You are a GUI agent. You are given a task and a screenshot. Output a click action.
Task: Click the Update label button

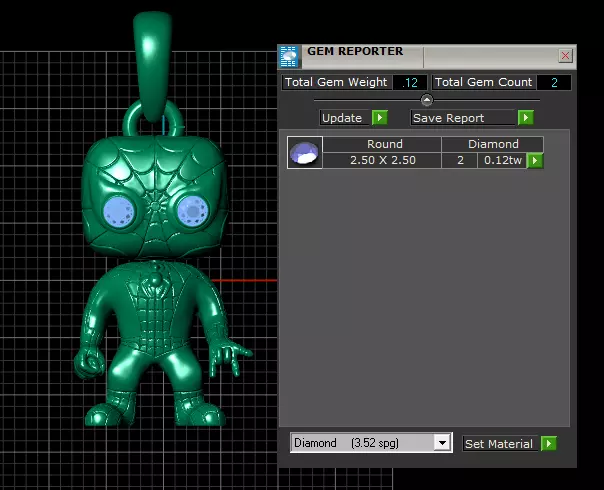click(342, 118)
